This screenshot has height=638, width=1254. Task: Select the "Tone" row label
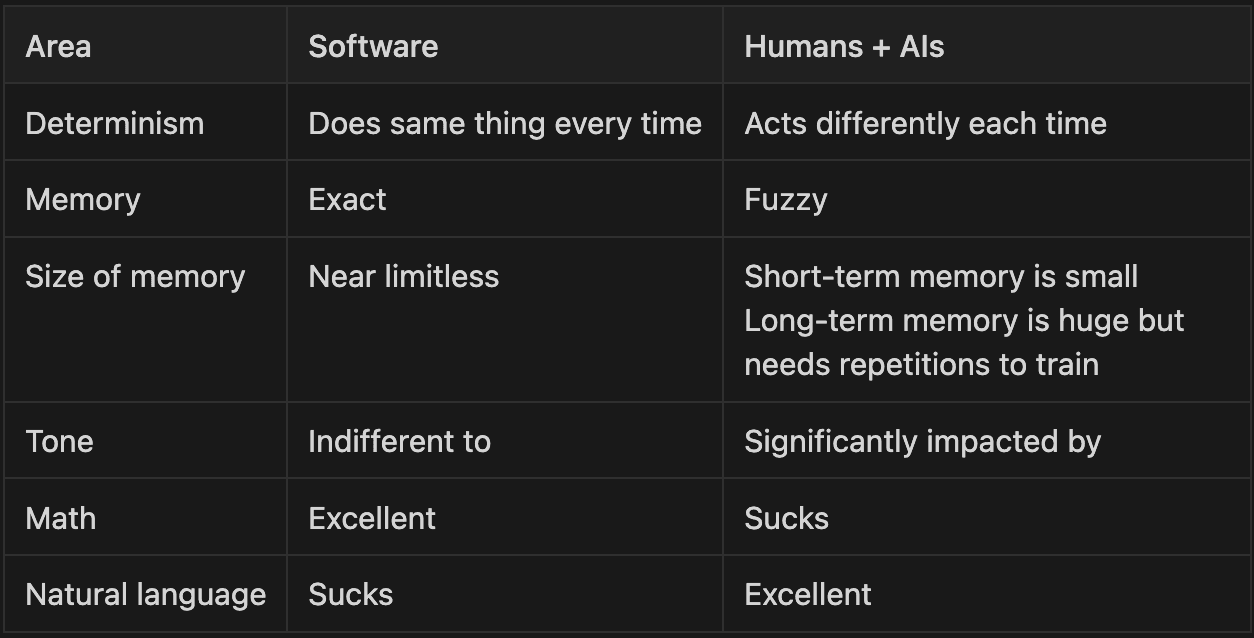pyautogui.click(x=59, y=442)
